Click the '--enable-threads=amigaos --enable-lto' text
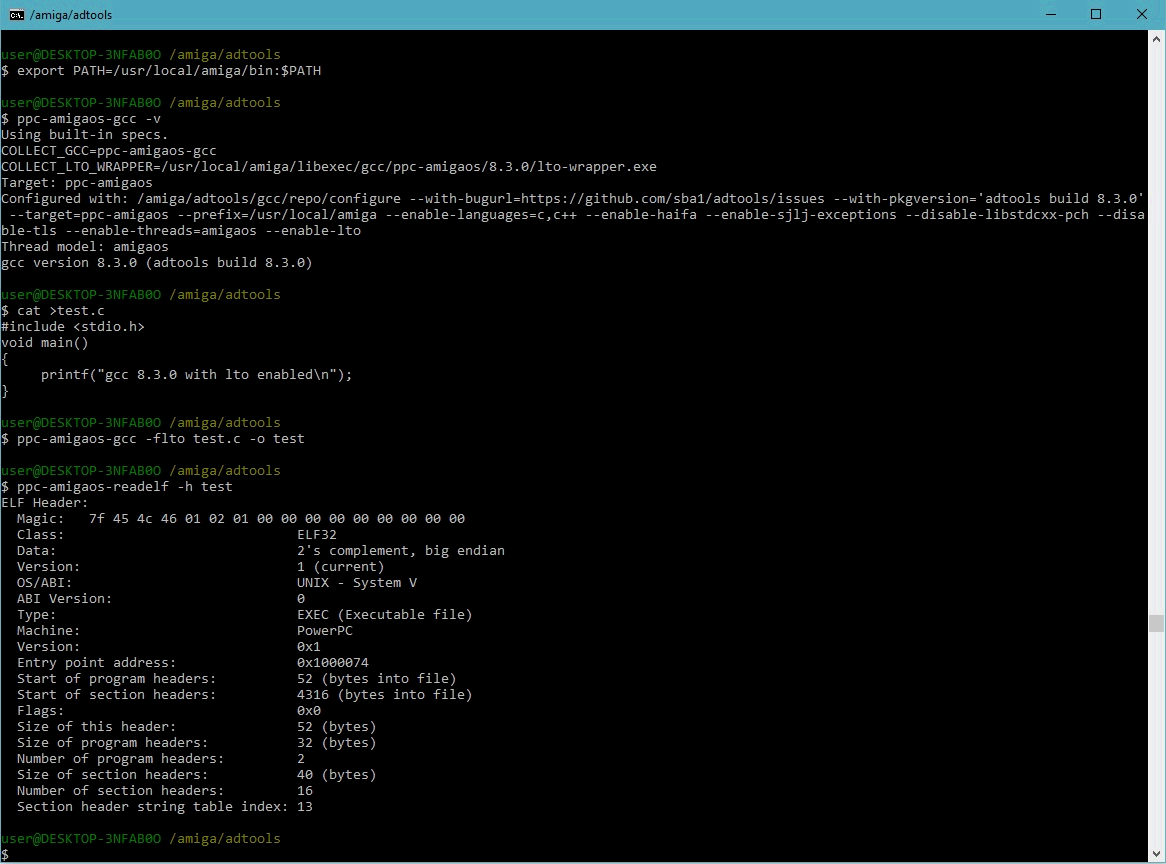 pyautogui.click(x=213, y=230)
